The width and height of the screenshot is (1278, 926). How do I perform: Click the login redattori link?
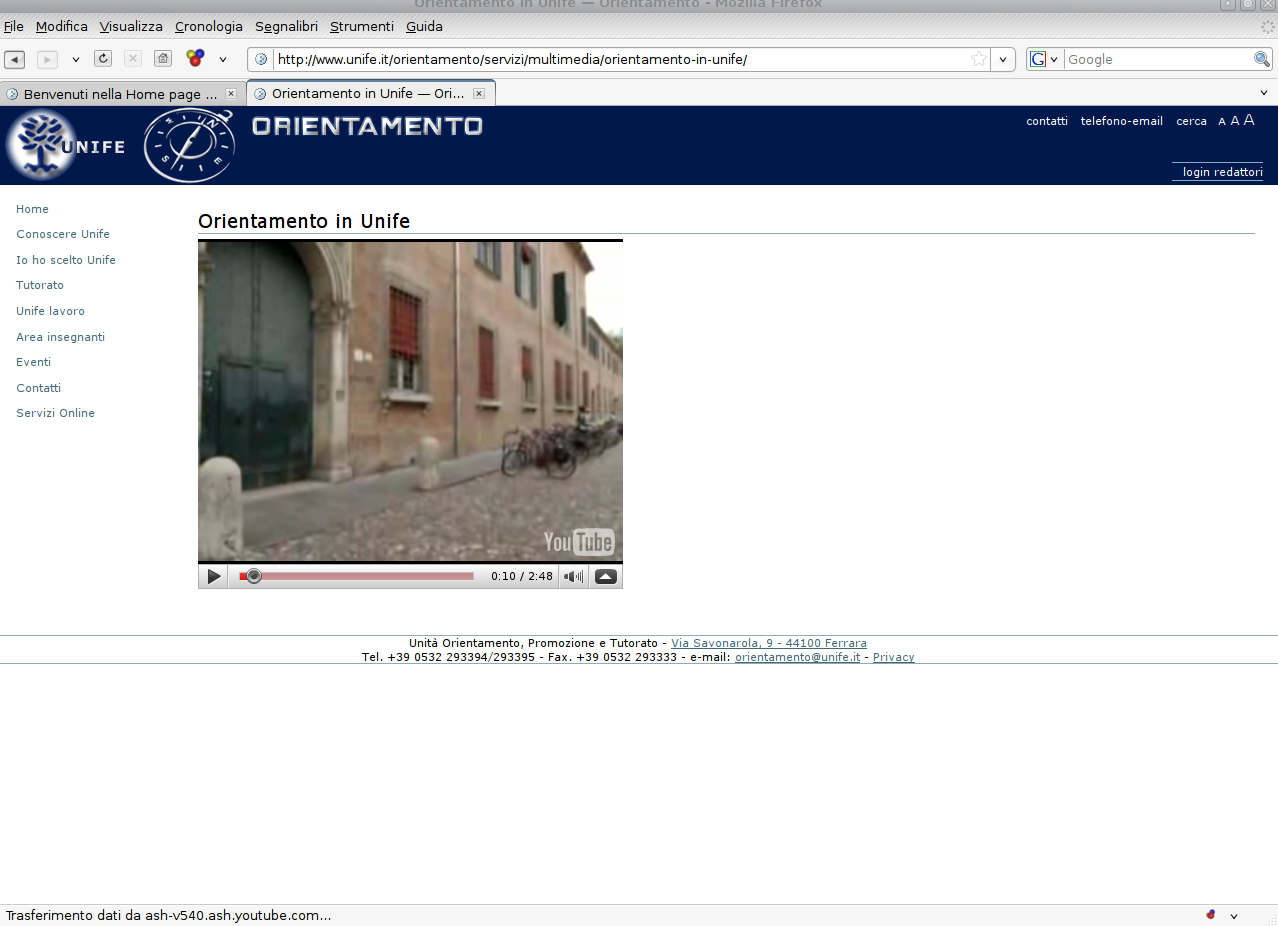click(1222, 172)
